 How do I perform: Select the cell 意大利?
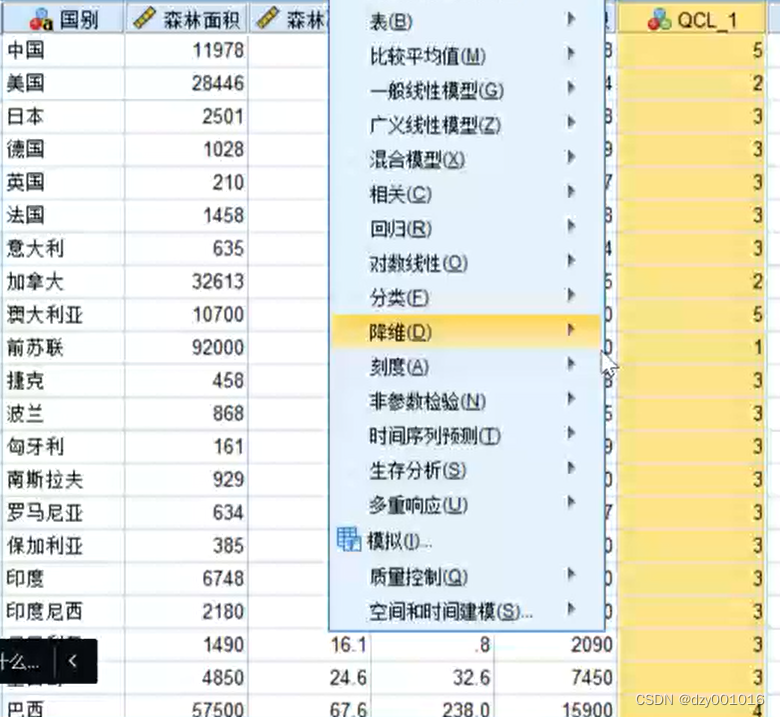pyautogui.click(x=63, y=248)
